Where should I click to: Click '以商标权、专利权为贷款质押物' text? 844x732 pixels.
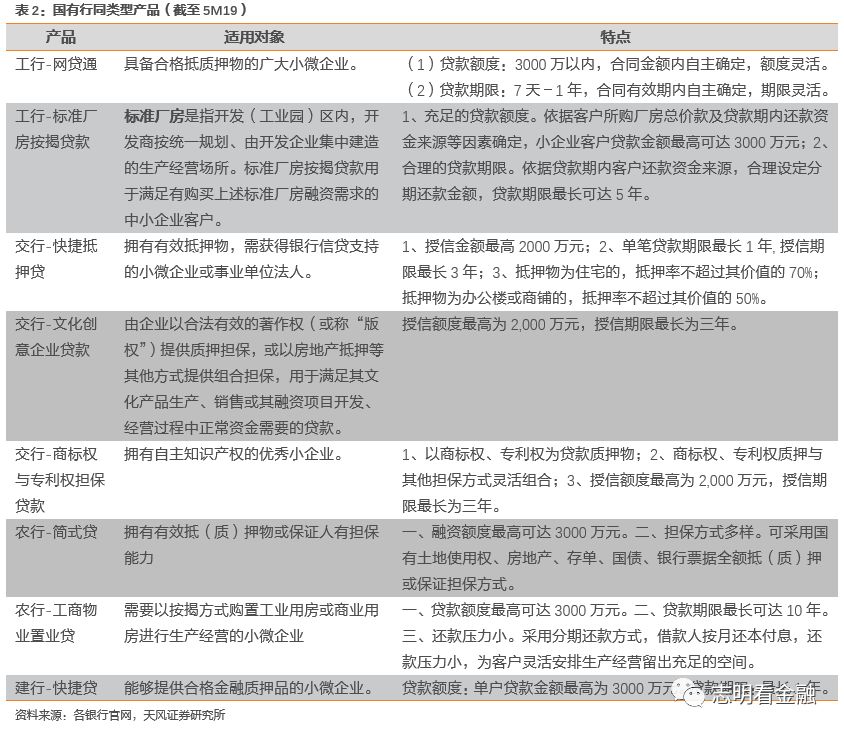coord(529,454)
